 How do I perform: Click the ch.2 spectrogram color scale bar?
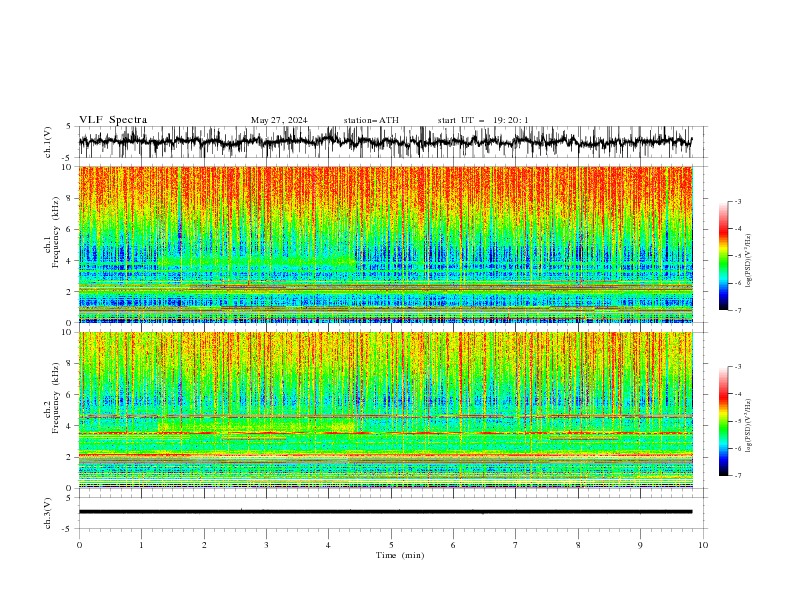click(x=723, y=421)
